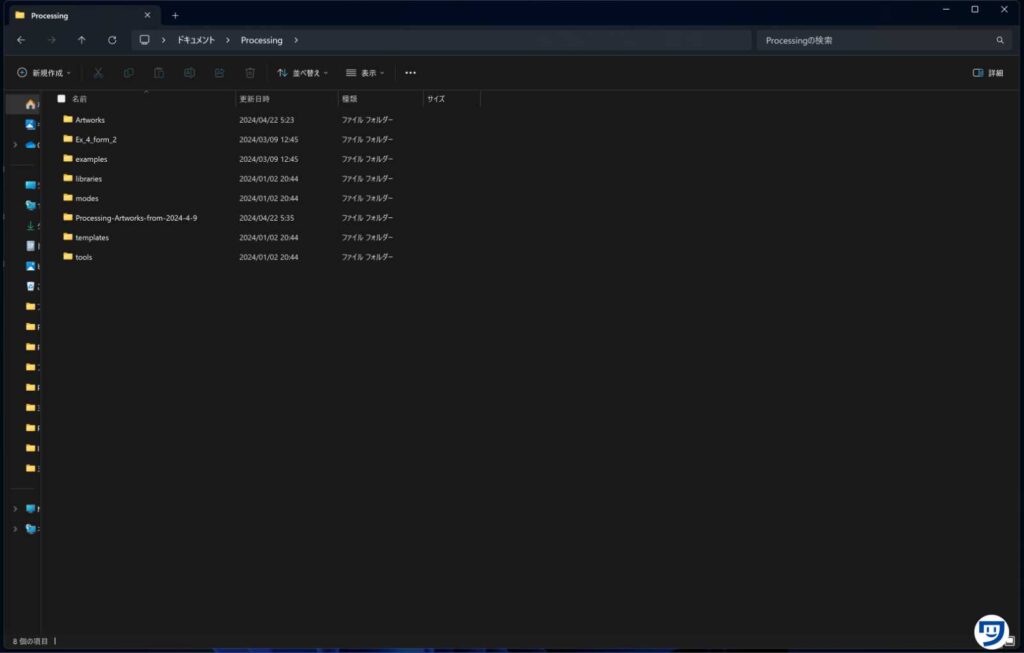1024x653 pixels.
Task: Go up one folder level
Action: pos(82,40)
